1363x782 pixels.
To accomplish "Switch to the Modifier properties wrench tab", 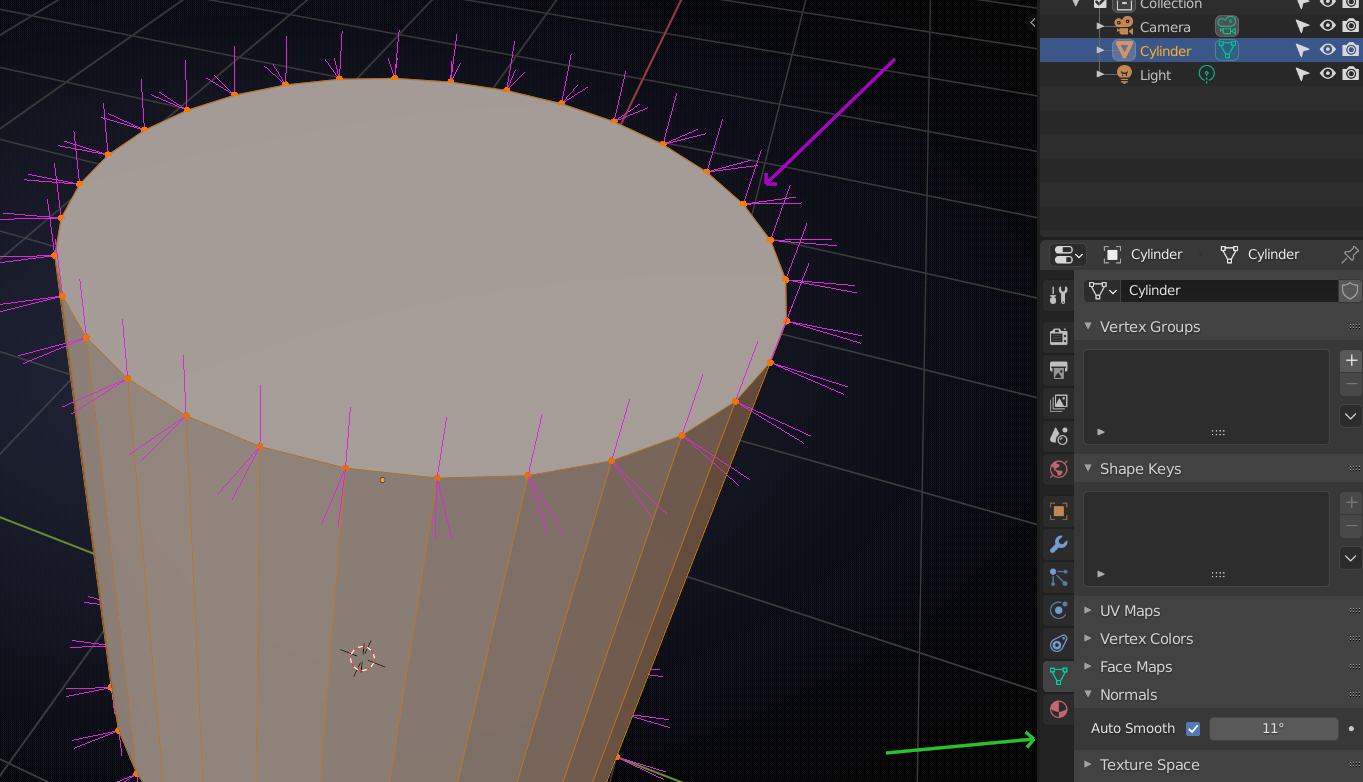I will [x=1058, y=544].
